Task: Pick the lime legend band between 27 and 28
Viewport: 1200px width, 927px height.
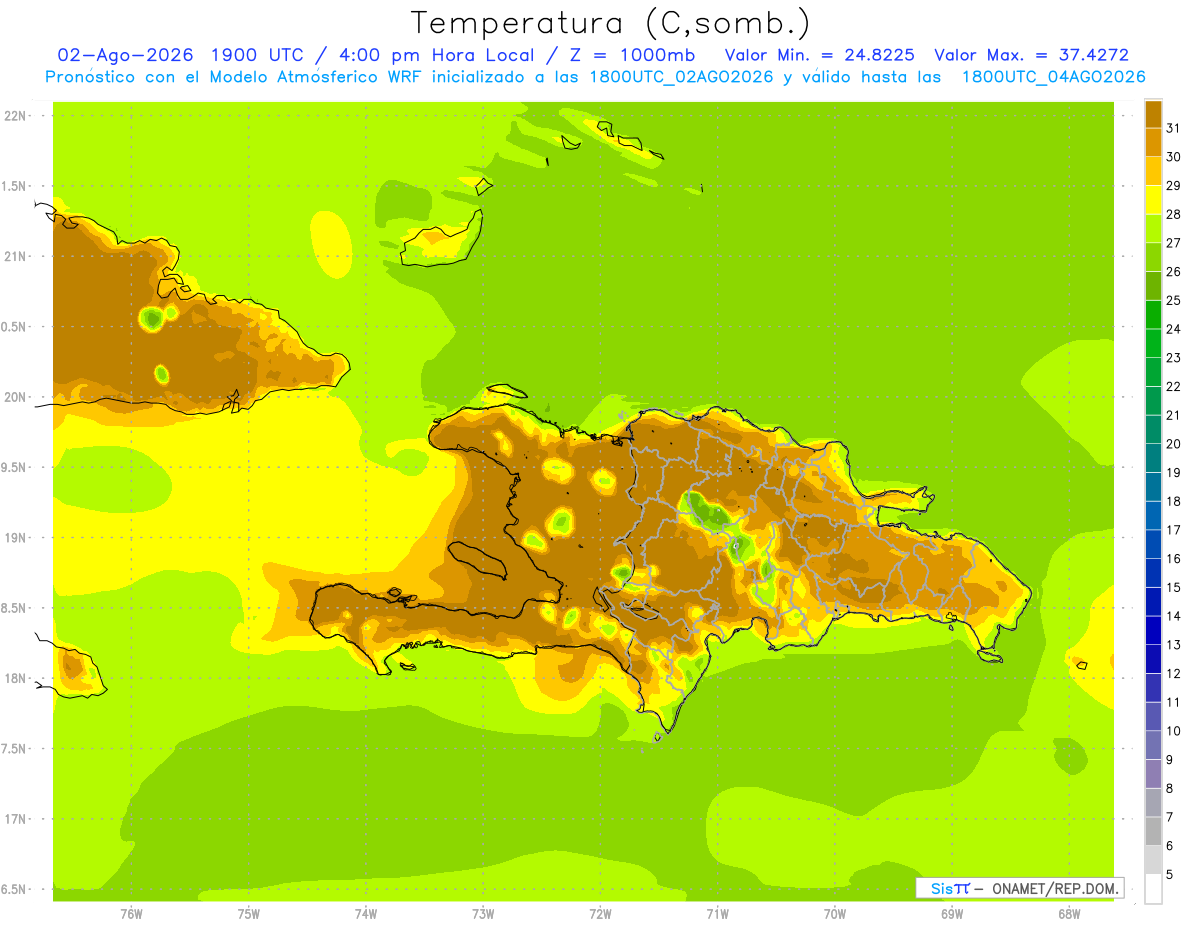Action: (x=1153, y=228)
